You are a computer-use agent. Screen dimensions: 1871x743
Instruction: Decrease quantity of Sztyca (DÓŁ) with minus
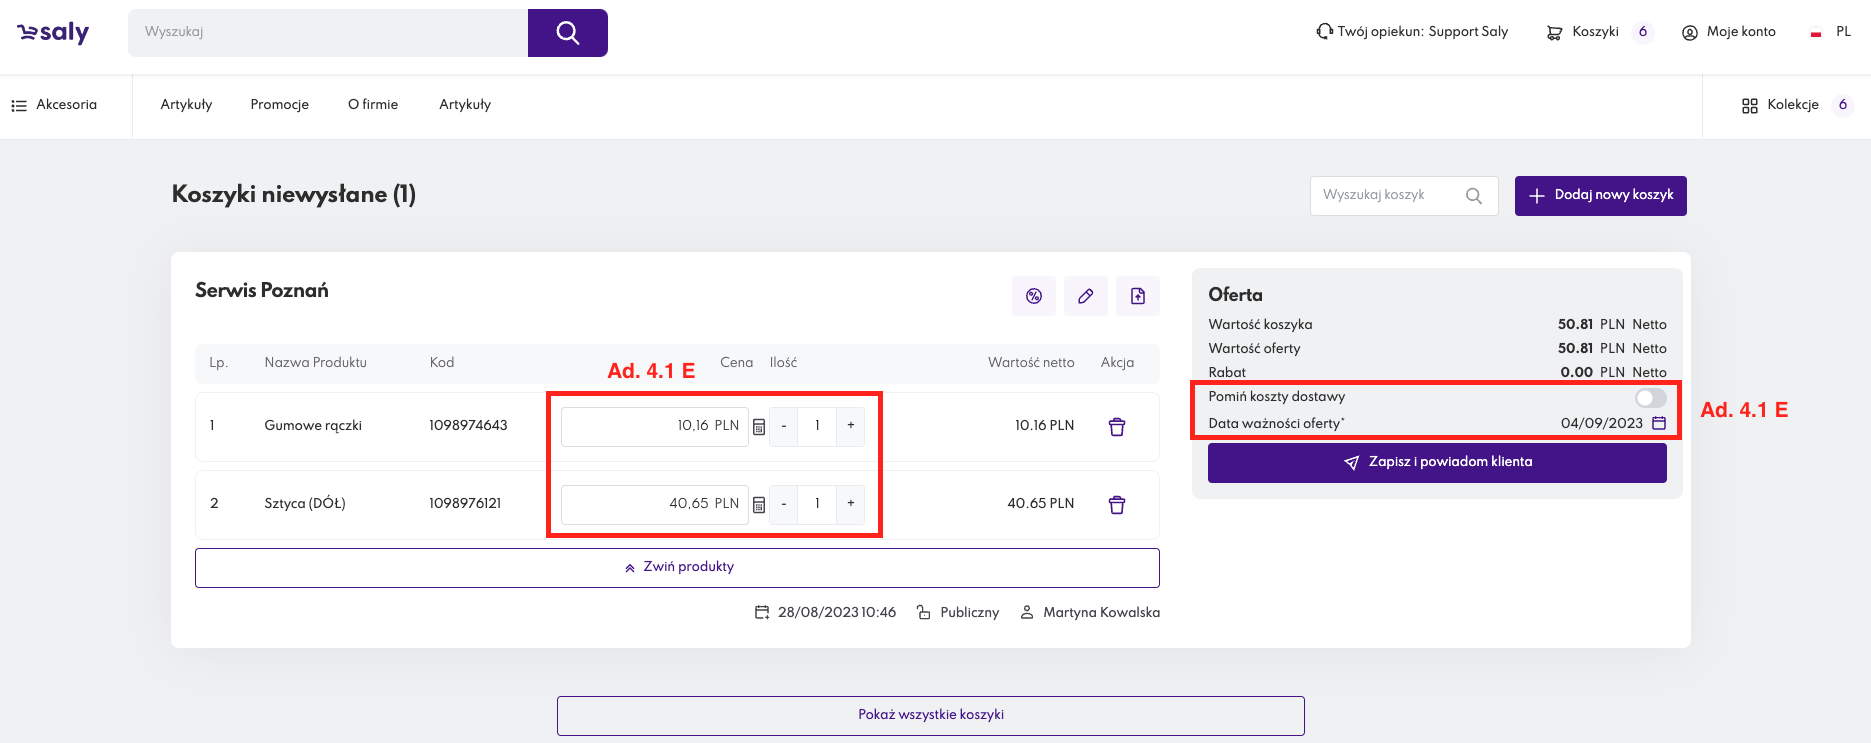[784, 504]
